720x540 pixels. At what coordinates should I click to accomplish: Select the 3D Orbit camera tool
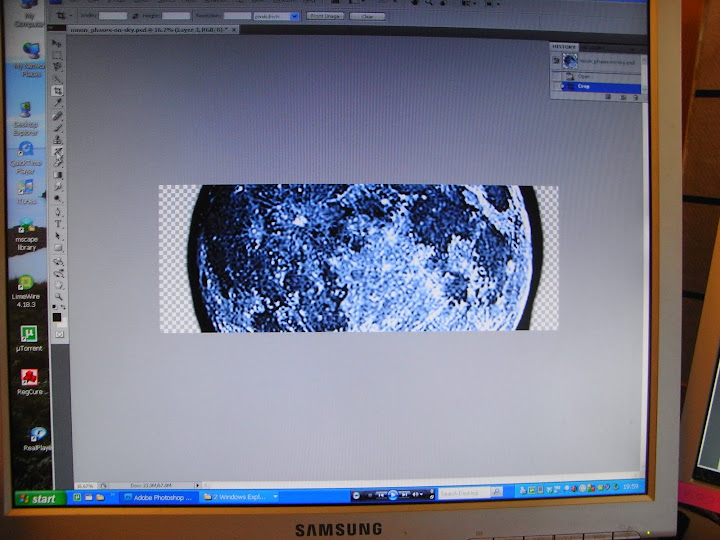(58, 274)
